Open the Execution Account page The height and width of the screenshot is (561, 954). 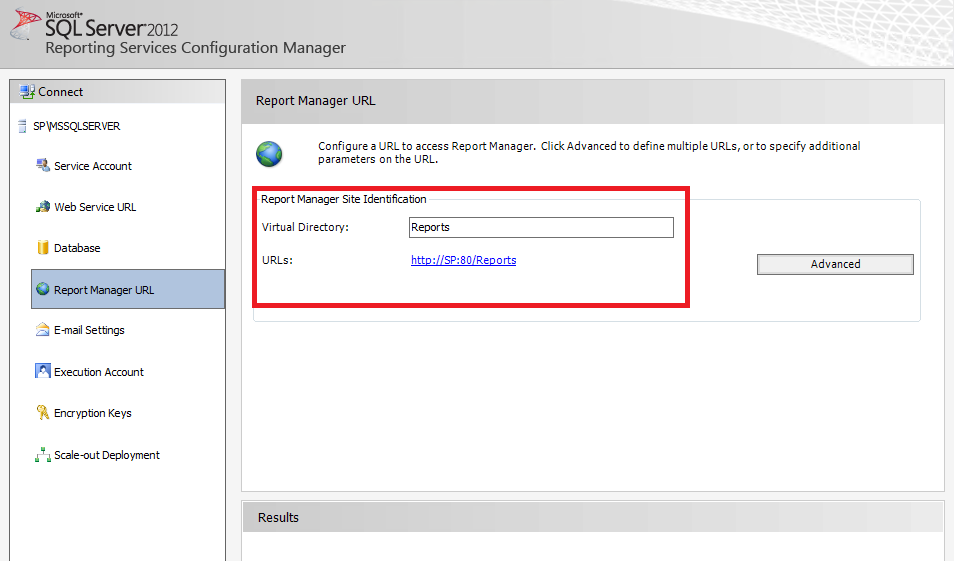tap(99, 372)
